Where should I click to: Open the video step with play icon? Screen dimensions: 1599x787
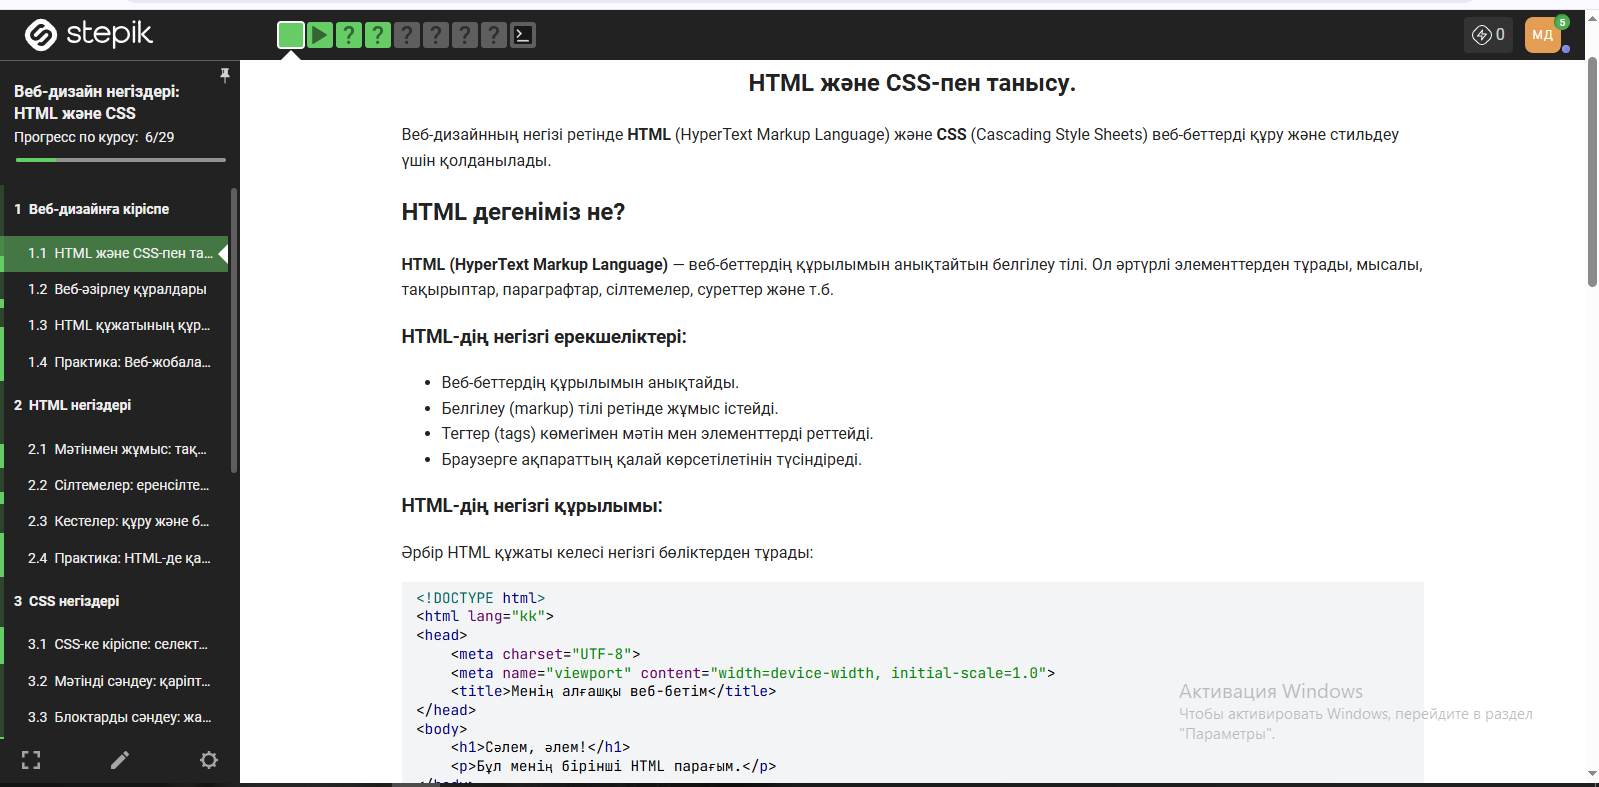(320, 36)
